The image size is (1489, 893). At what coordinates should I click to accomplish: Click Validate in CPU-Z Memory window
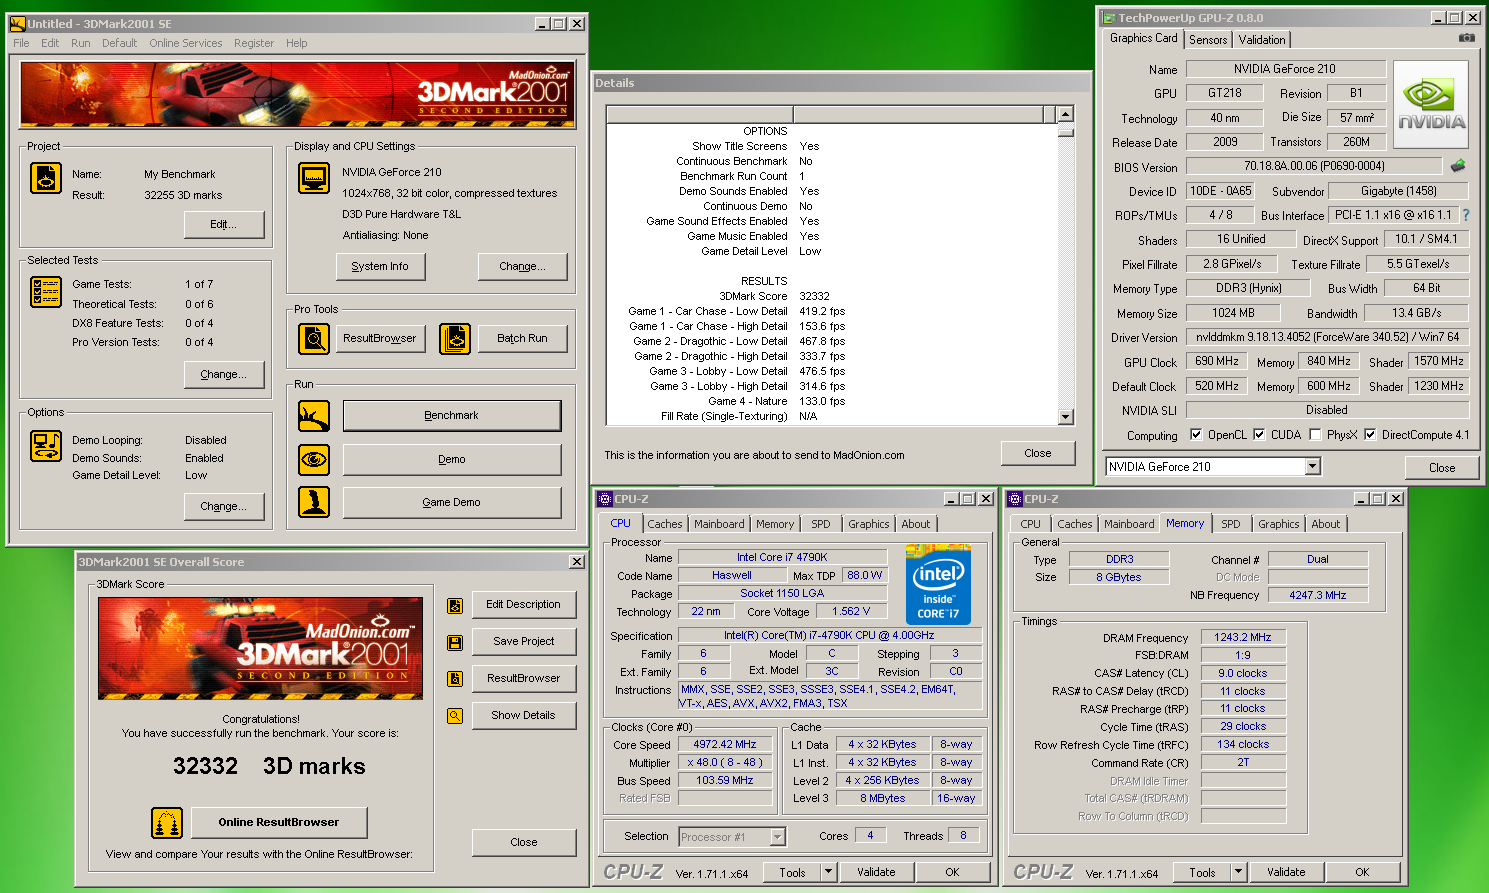pyautogui.click(x=1286, y=872)
